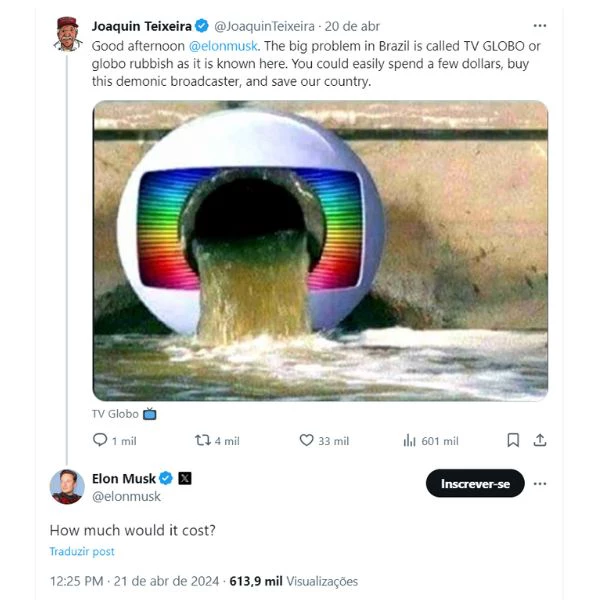Click the Elon Musk display name
The width and height of the screenshot is (600, 600).
click(x=124, y=478)
